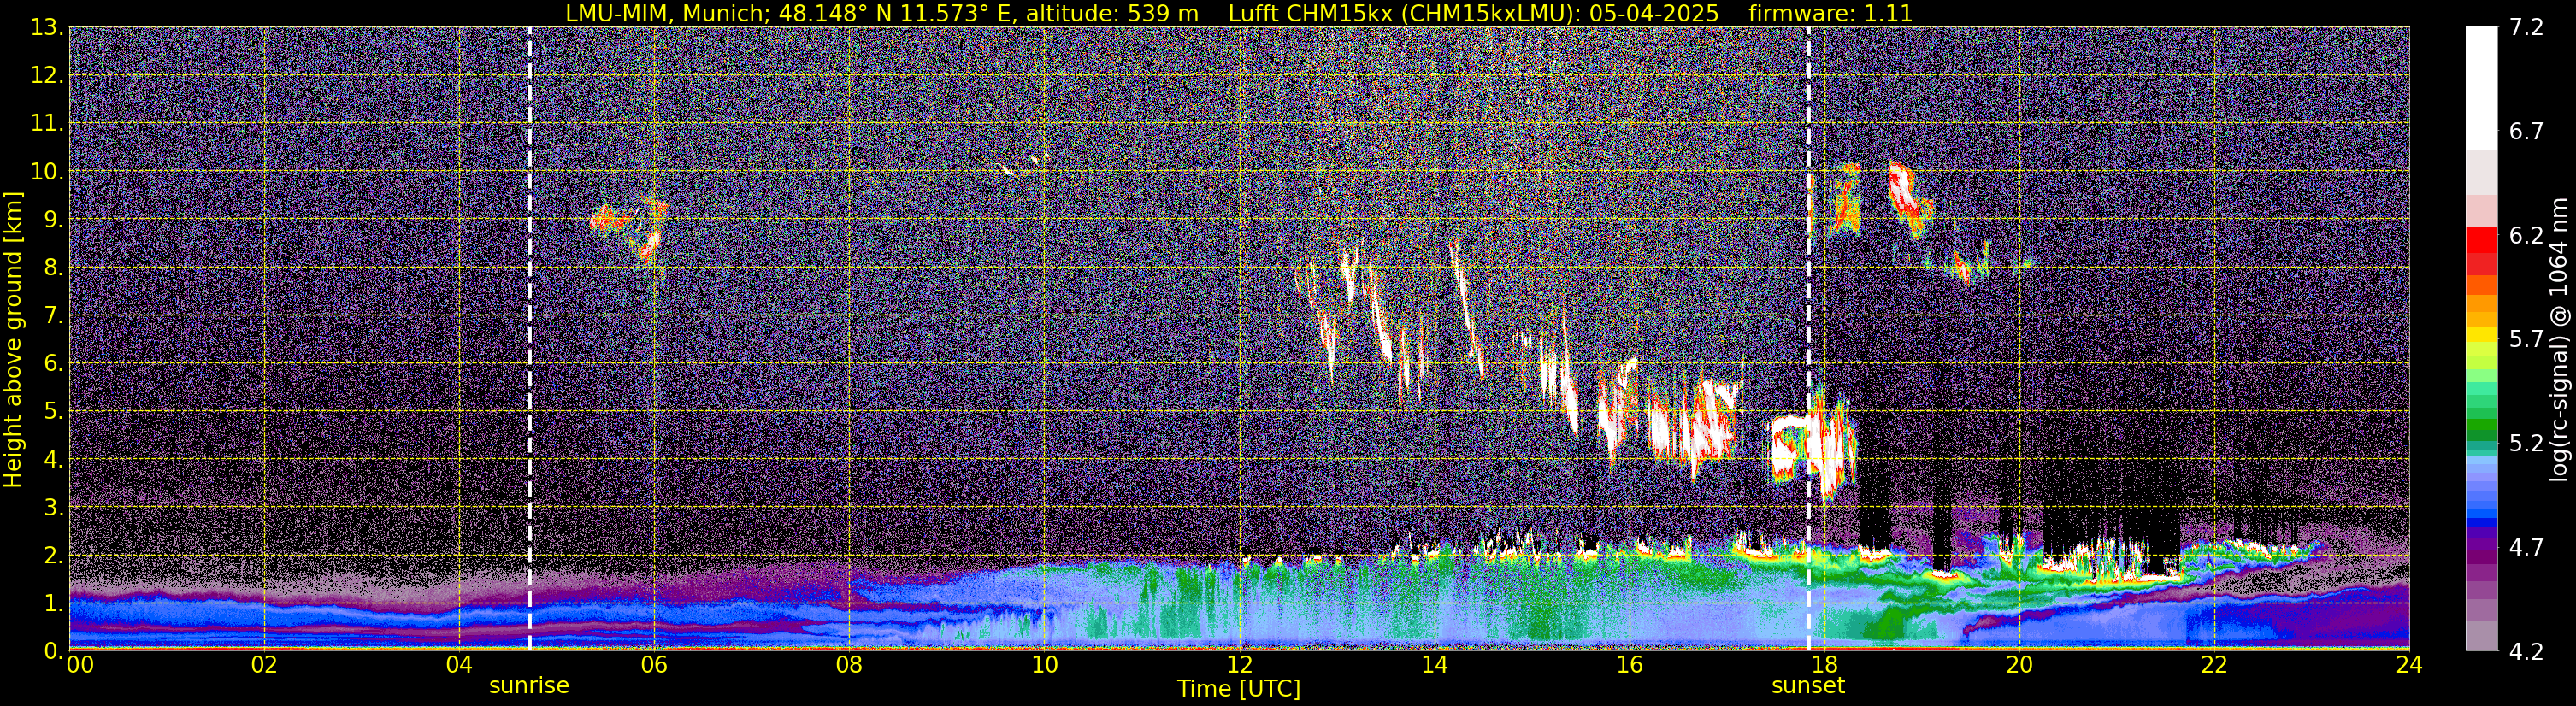The height and width of the screenshot is (706, 2576).
Task: Click the '12.' height axis tick label
Action: tap(47, 75)
